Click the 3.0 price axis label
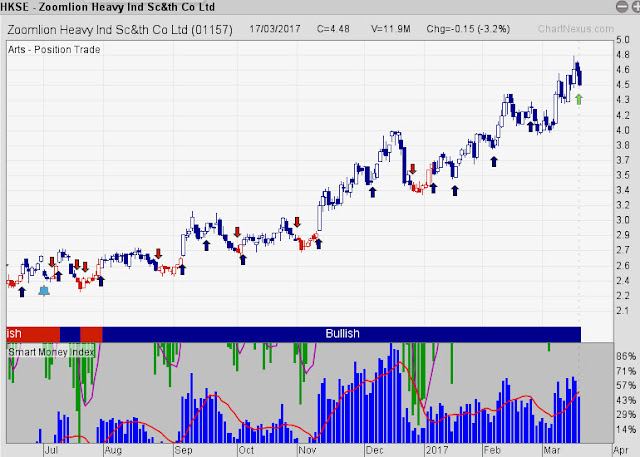640x457 pixels. point(623,220)
